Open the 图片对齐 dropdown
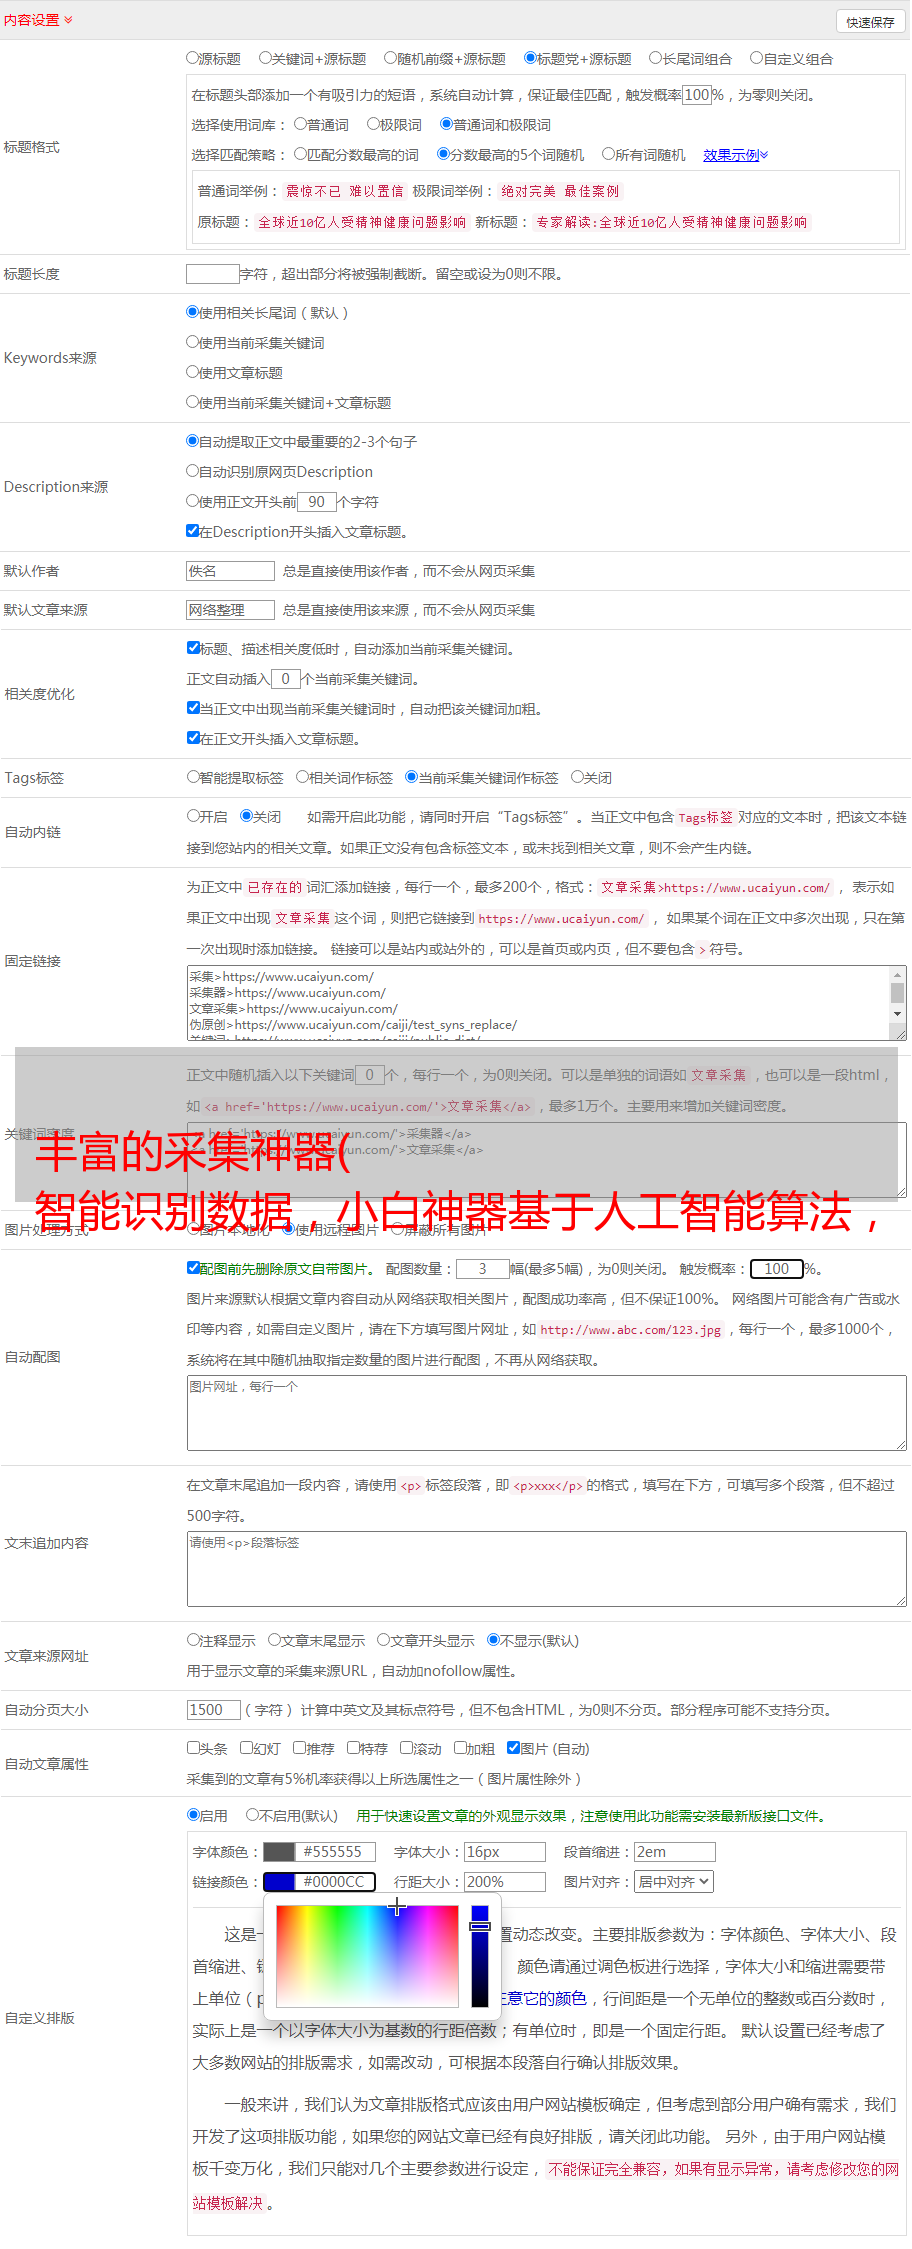 [x=675, y=1882]
